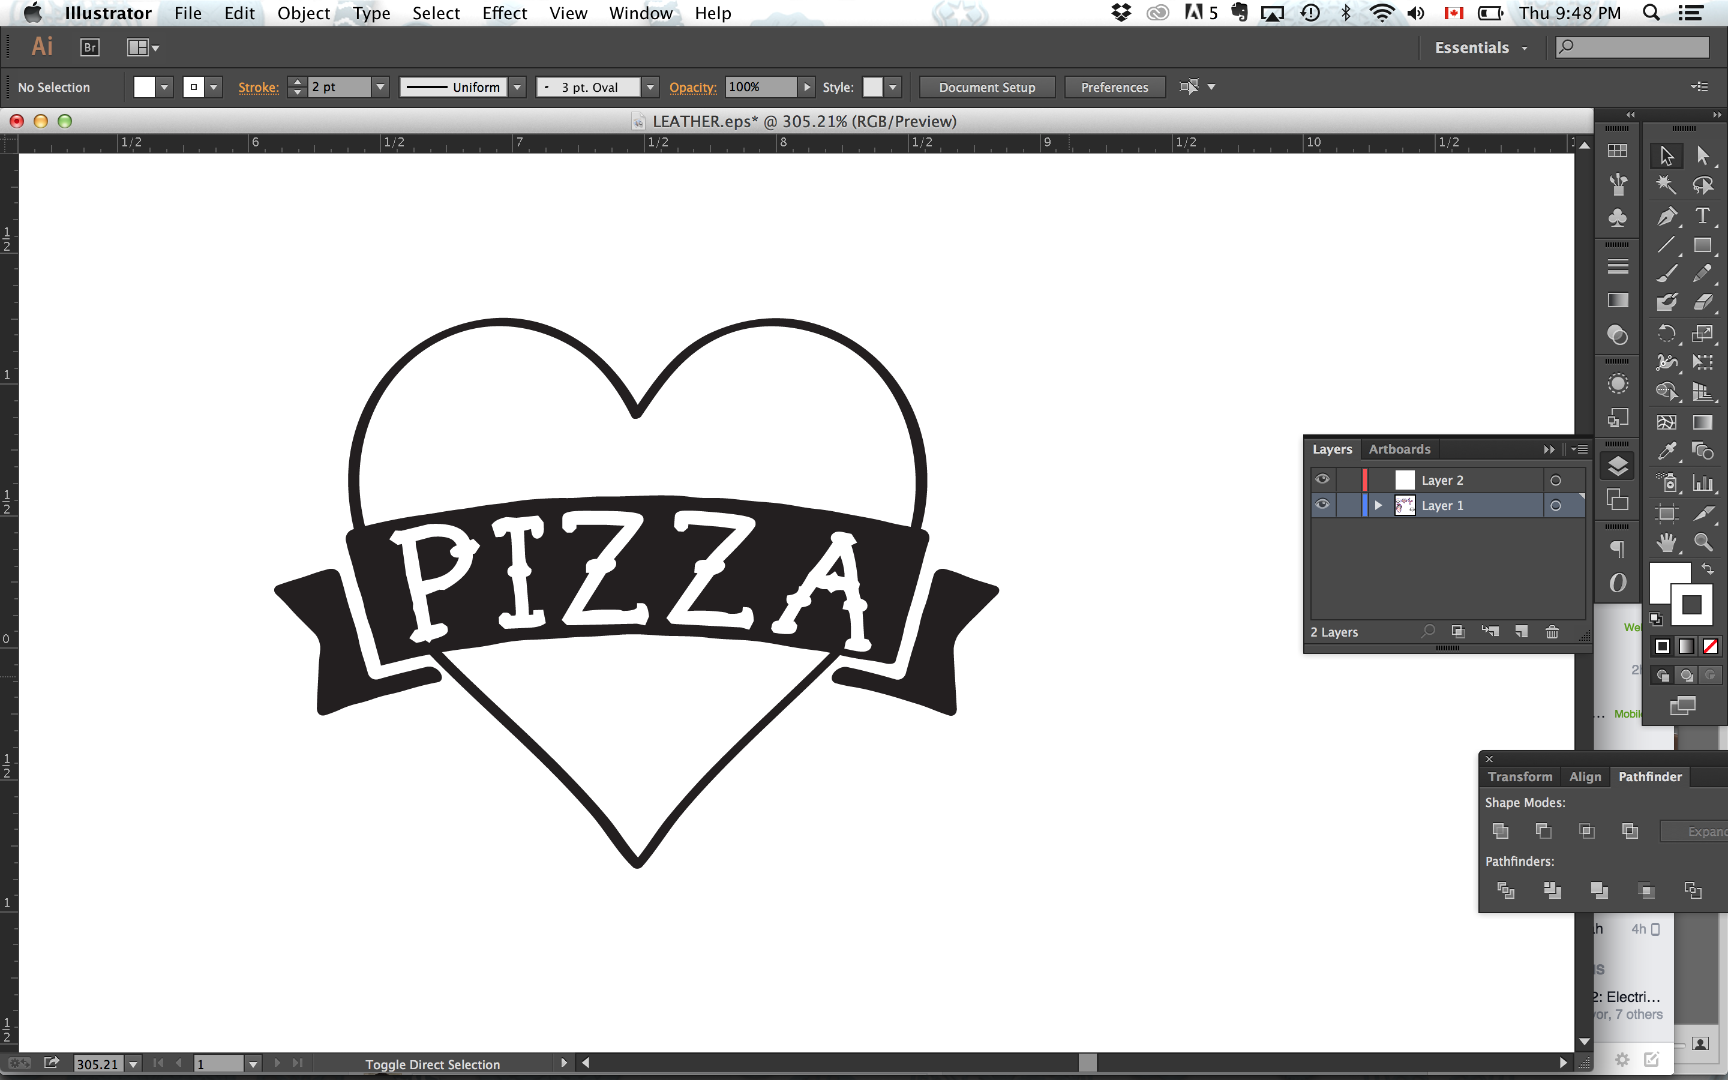The image size is (1728, 1080).
Task: Open Uniform width profile dropdown
Action: point(517,87)
